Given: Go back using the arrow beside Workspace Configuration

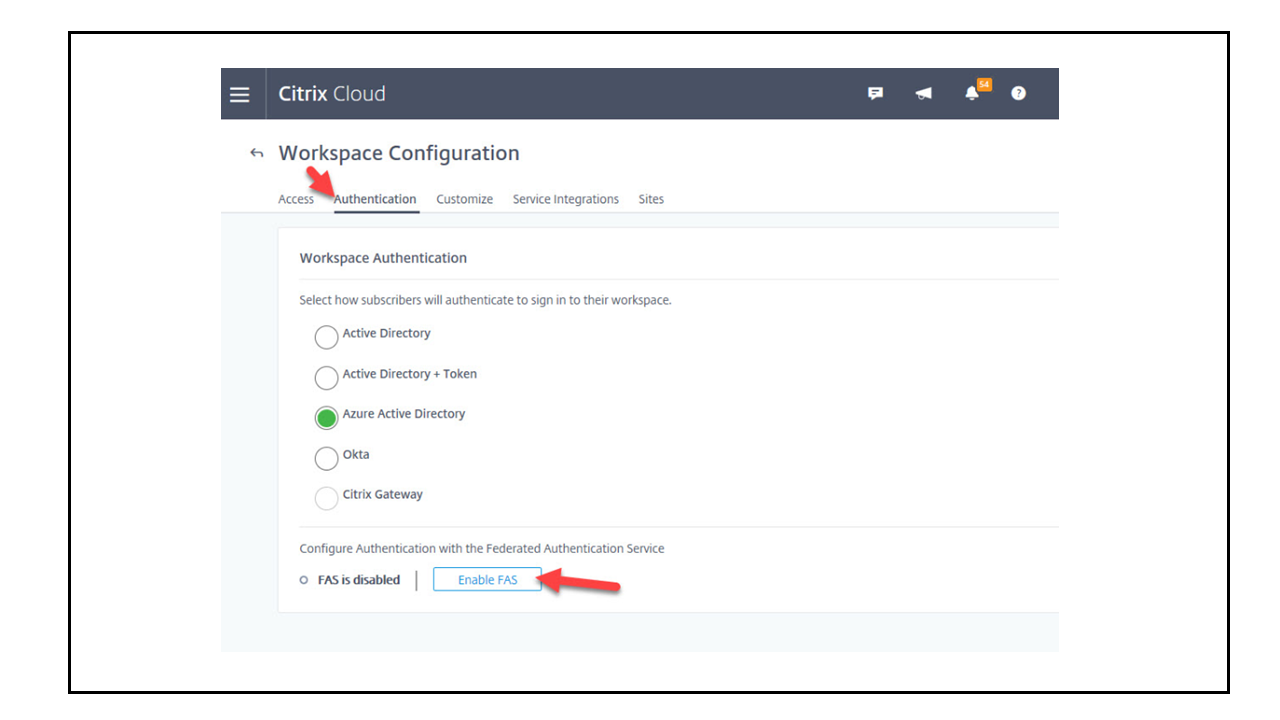Looking at the screenshot, I should 257,153.
